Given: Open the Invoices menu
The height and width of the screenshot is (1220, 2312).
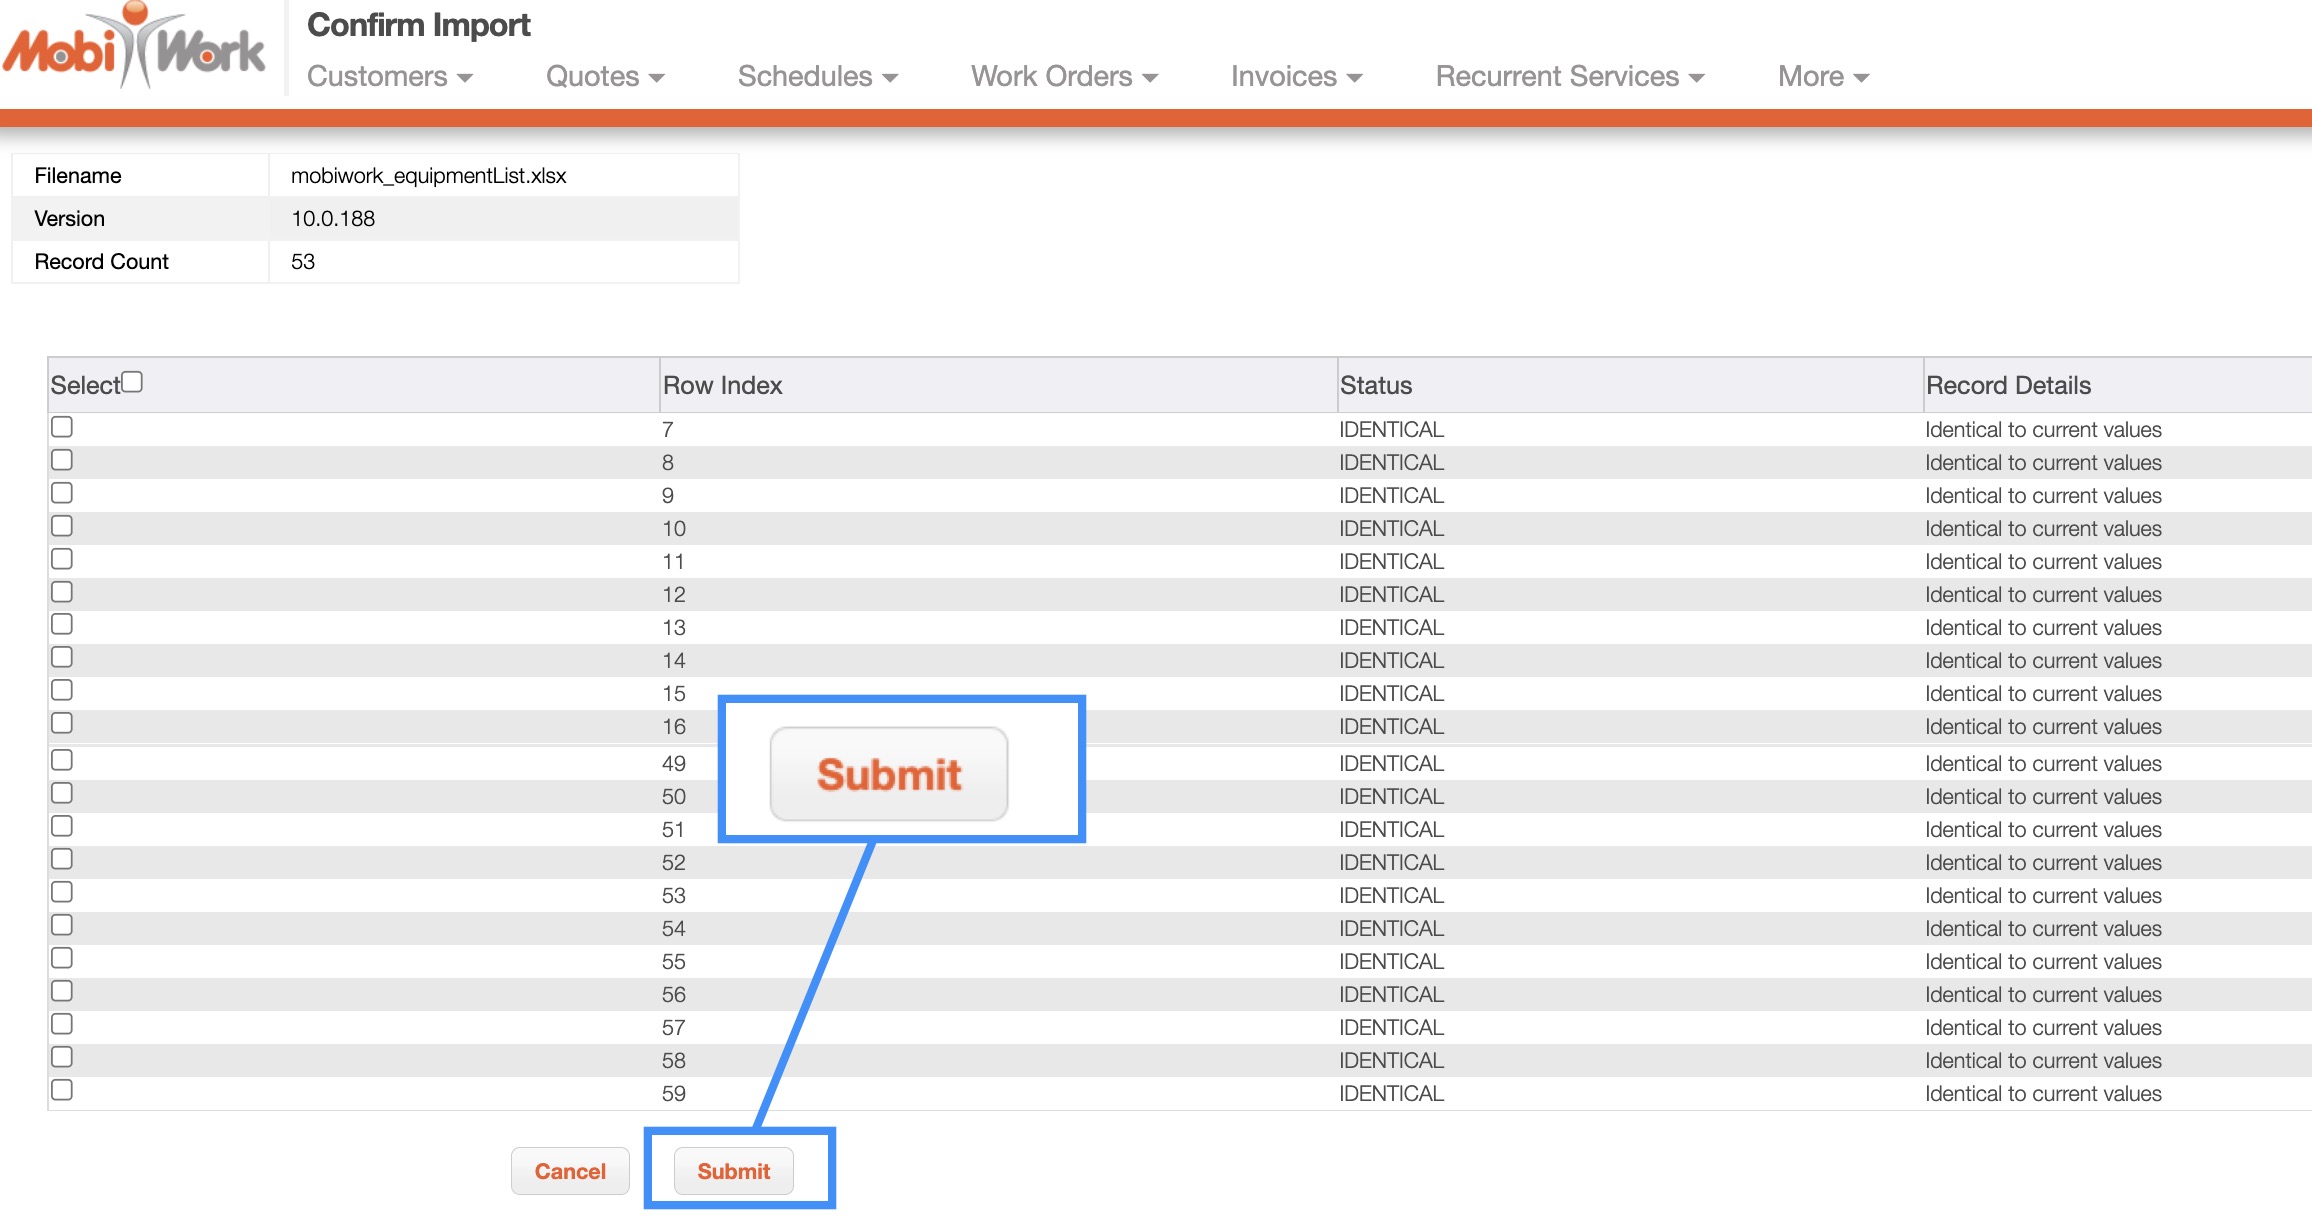Looking at the screenshot, I should point(1296,77).
